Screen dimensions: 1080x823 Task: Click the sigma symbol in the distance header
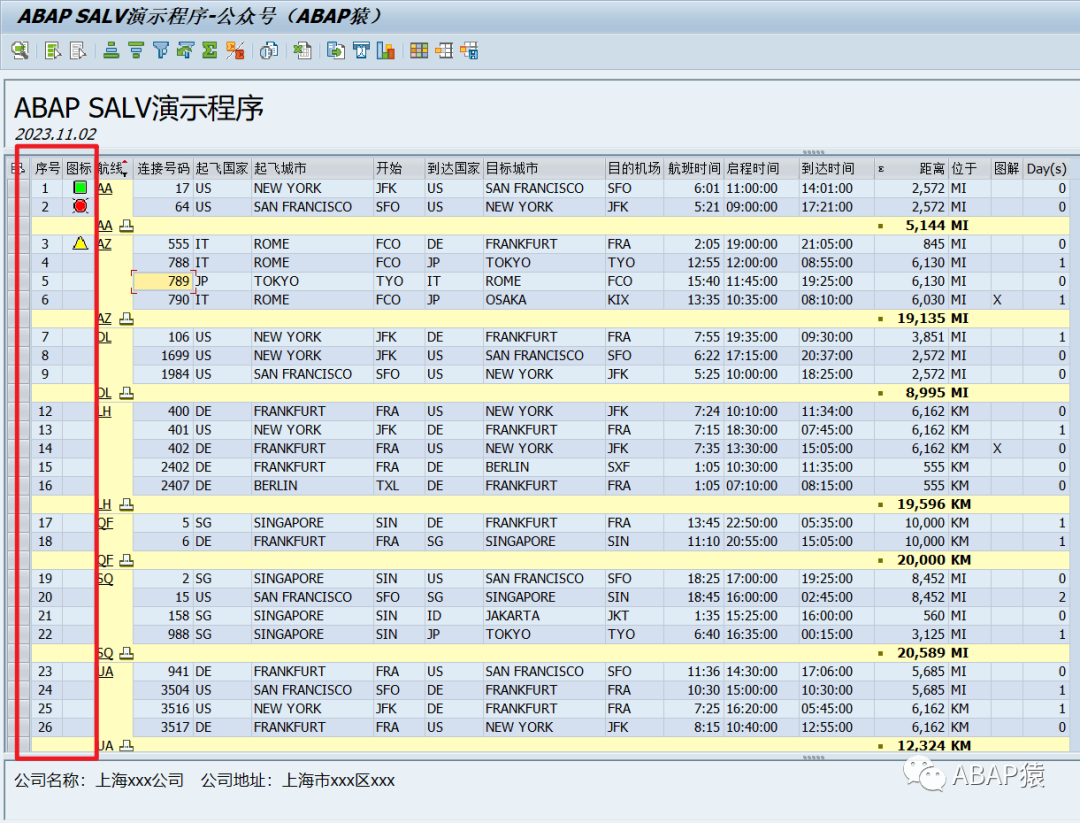click(x=881, y=169)
